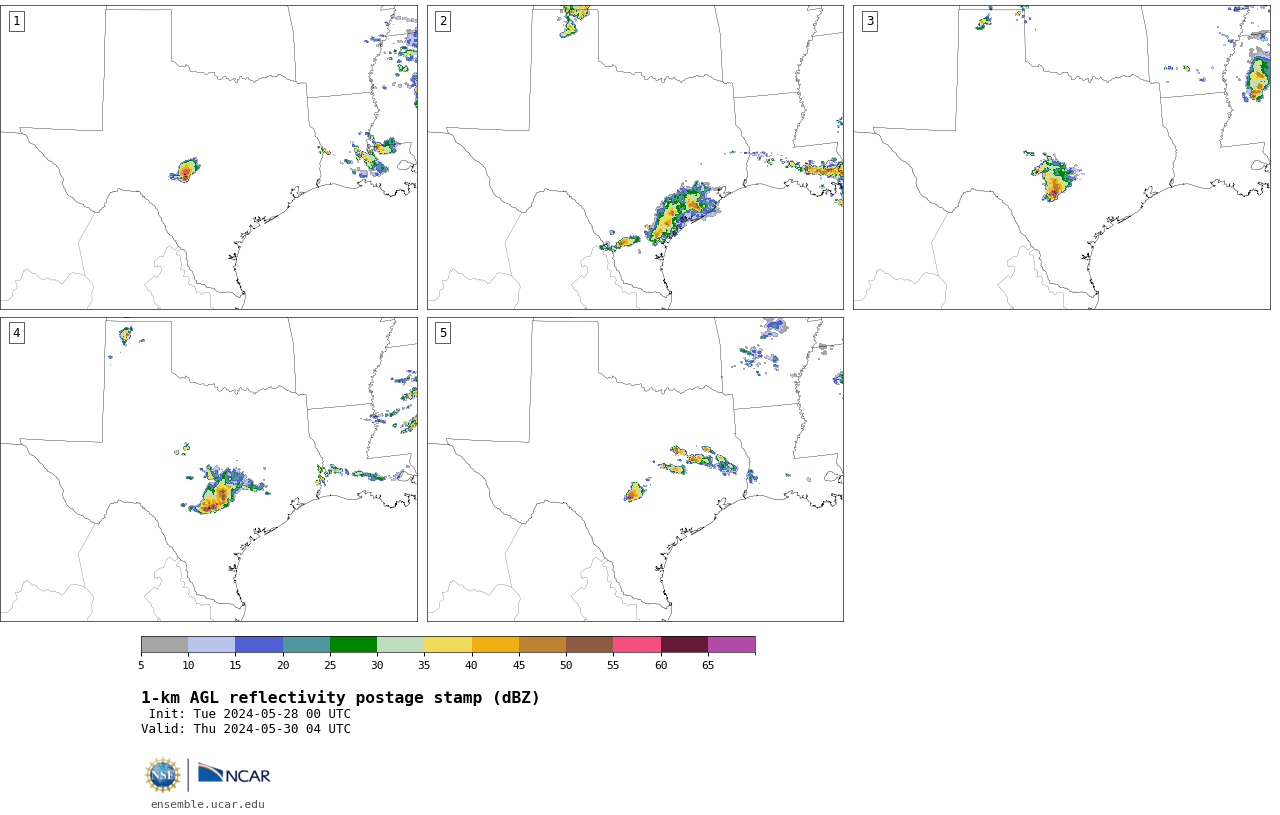
Task: Click the NSF logo
Action: click(x=163, y=775)
